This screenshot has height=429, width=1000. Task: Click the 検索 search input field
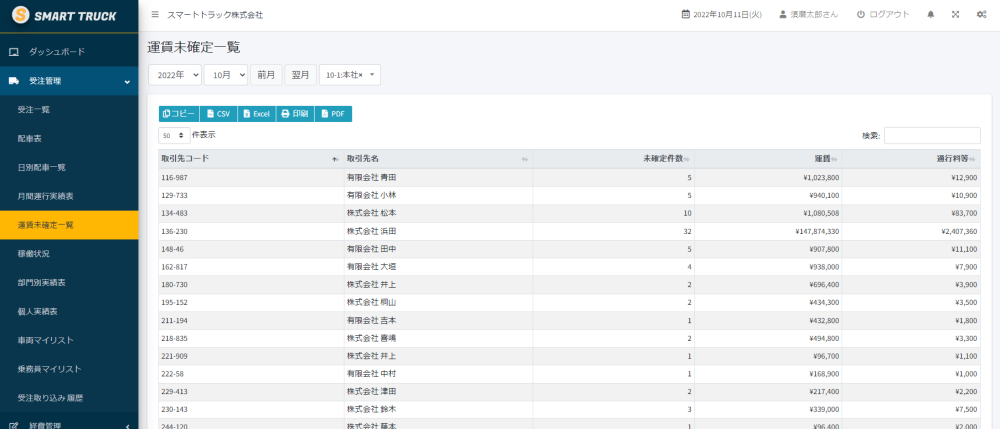coord(931,135)
